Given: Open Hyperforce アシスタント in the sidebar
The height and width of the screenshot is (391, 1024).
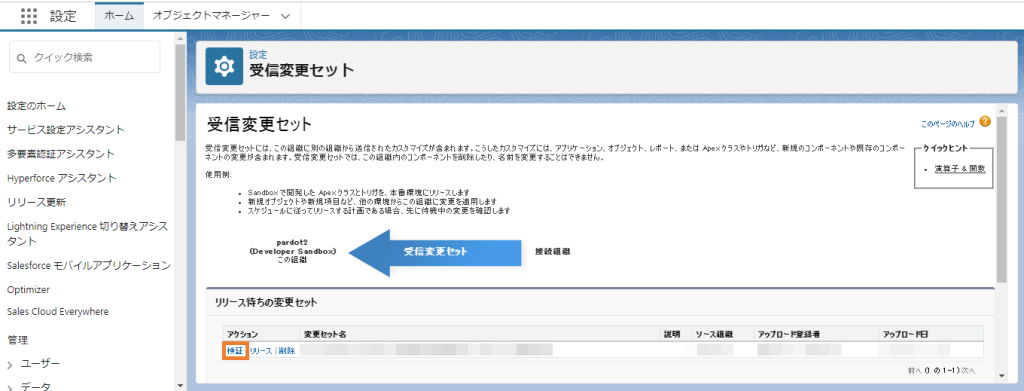Looking at the screenshot, I should (x=61, y=178).
